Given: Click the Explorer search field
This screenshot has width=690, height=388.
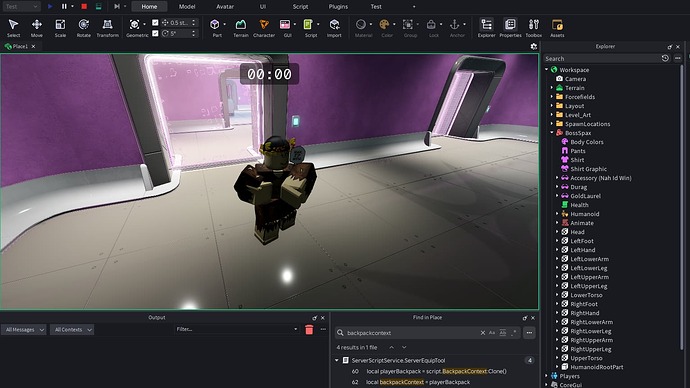Looking at the screenshot, I should coord(602,58).
